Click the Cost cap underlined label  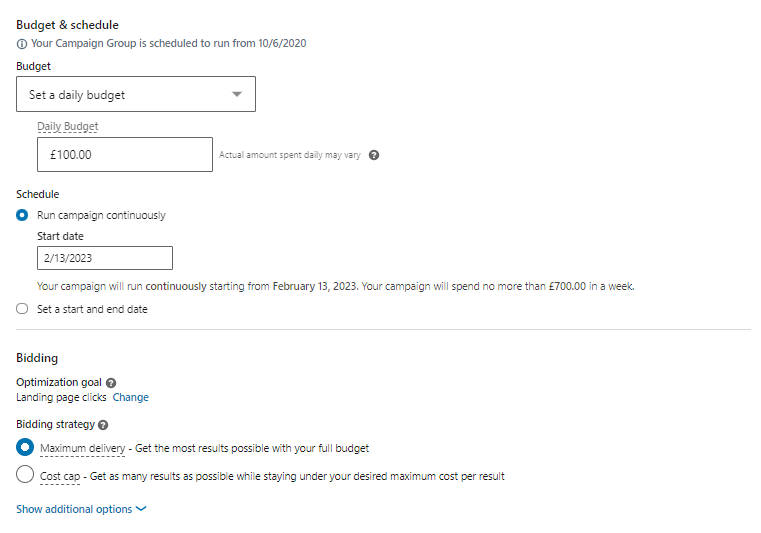(60, 476)
